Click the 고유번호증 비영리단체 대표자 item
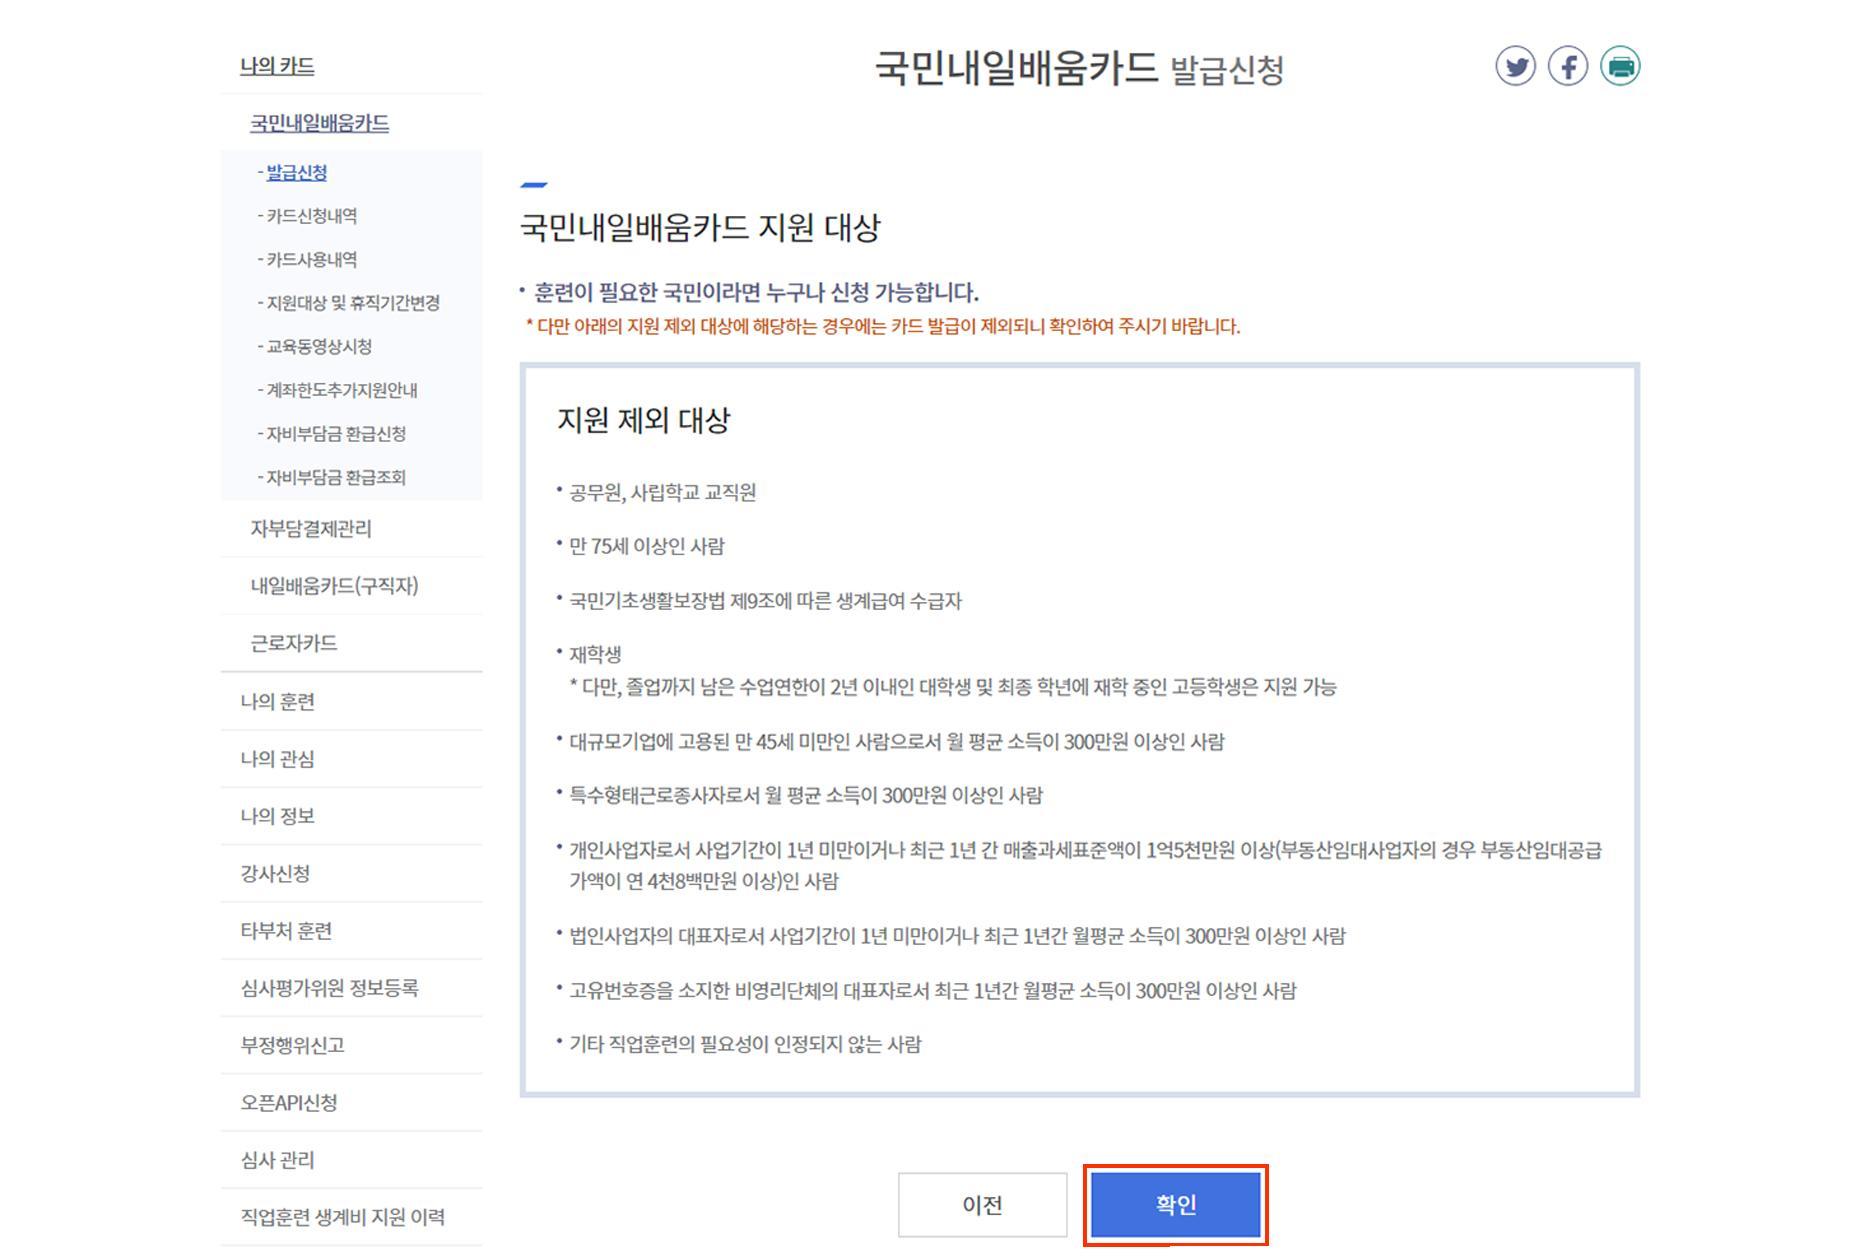 click(x=932, y=991)
